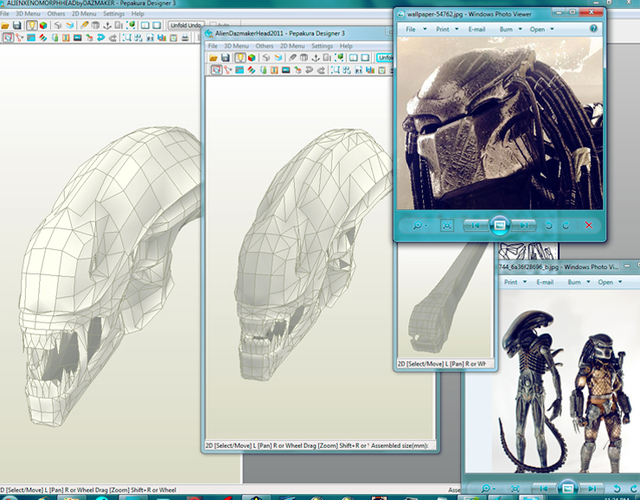Click printer icon in ALIENXENOMORPHHEAD second toolbar
This screenshot has width=640, height=500.
[x=185, y=38]
